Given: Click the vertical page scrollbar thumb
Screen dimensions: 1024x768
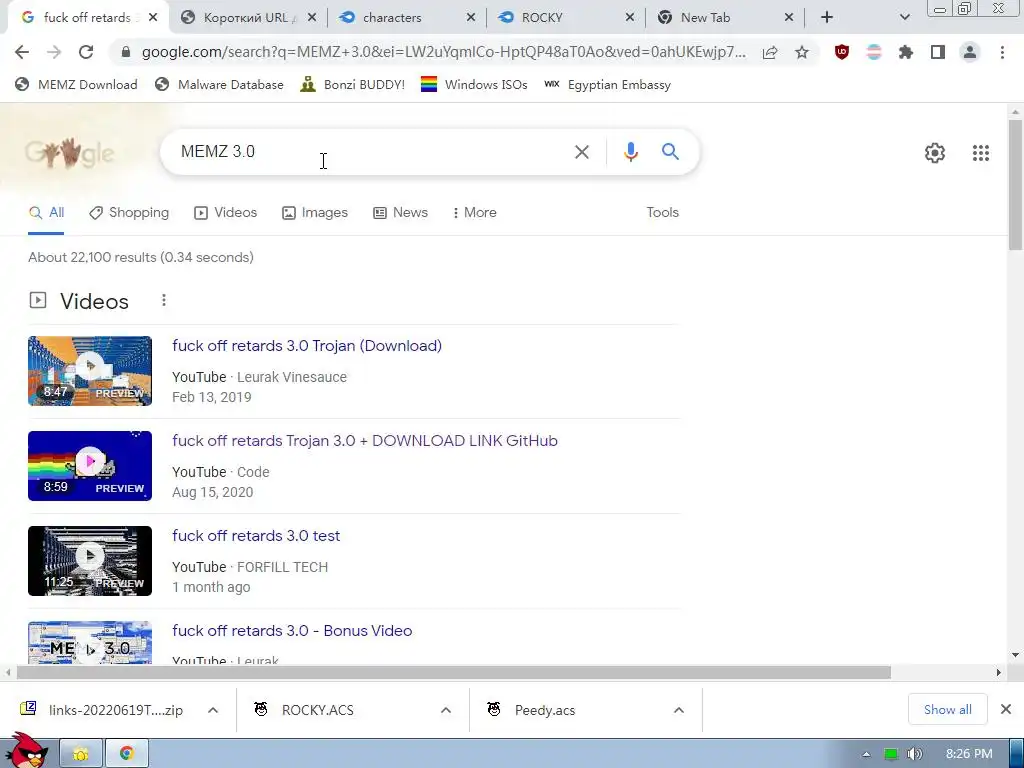Looking at the screenshot, I should click(1015, 185).
